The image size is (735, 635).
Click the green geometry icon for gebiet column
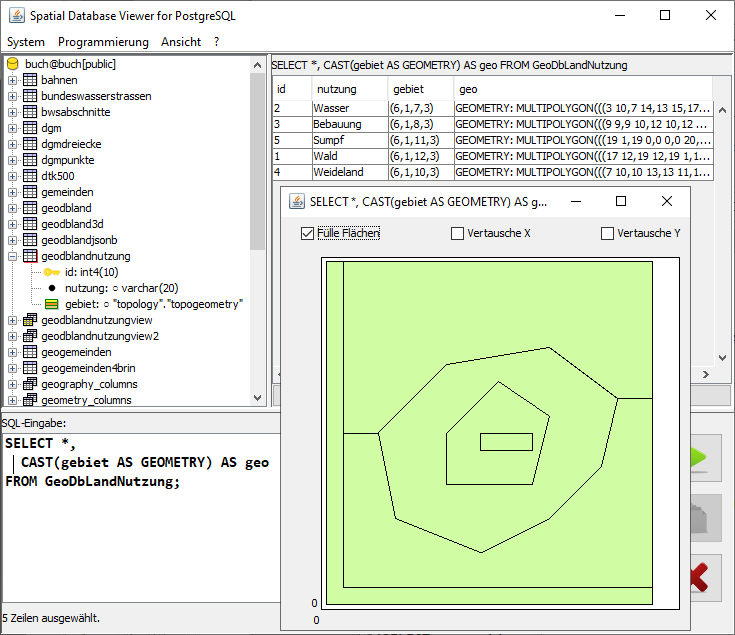(x=52, y=304)
